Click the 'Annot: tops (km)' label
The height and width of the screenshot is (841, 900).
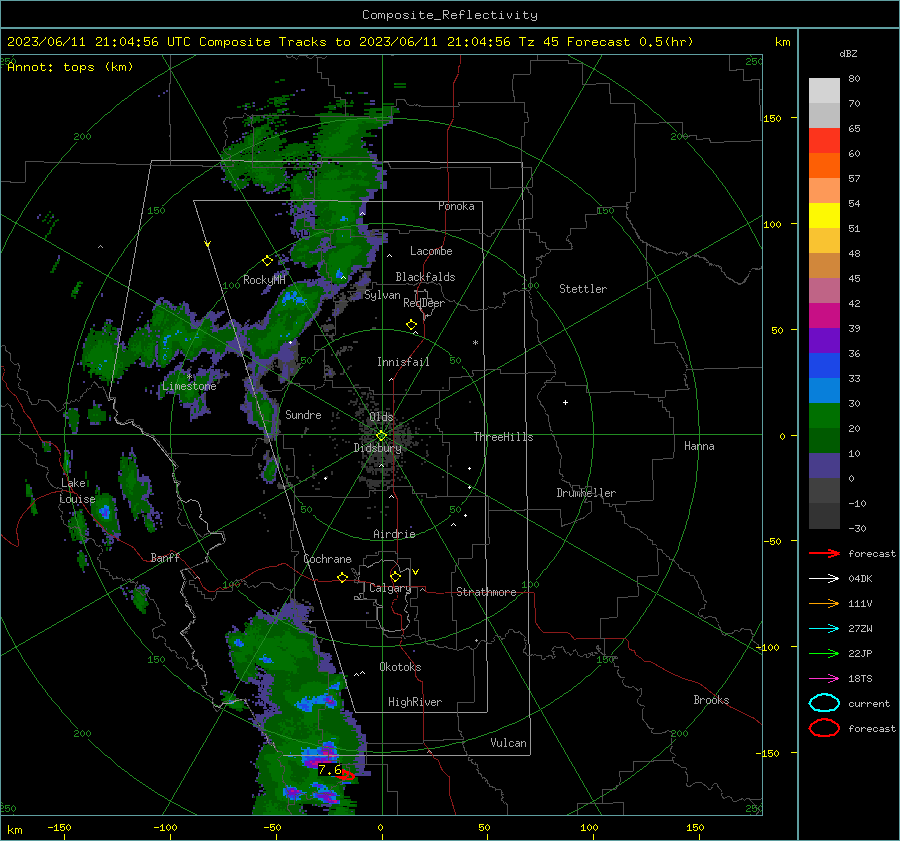70,67
